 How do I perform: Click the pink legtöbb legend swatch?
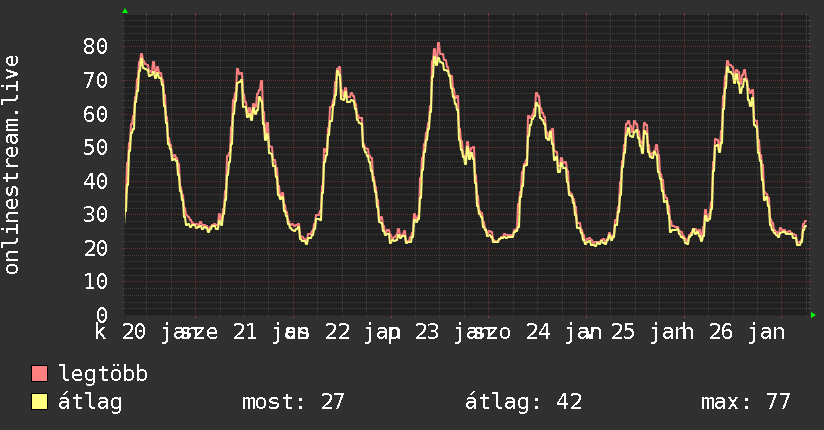click(x=39, y=373)
